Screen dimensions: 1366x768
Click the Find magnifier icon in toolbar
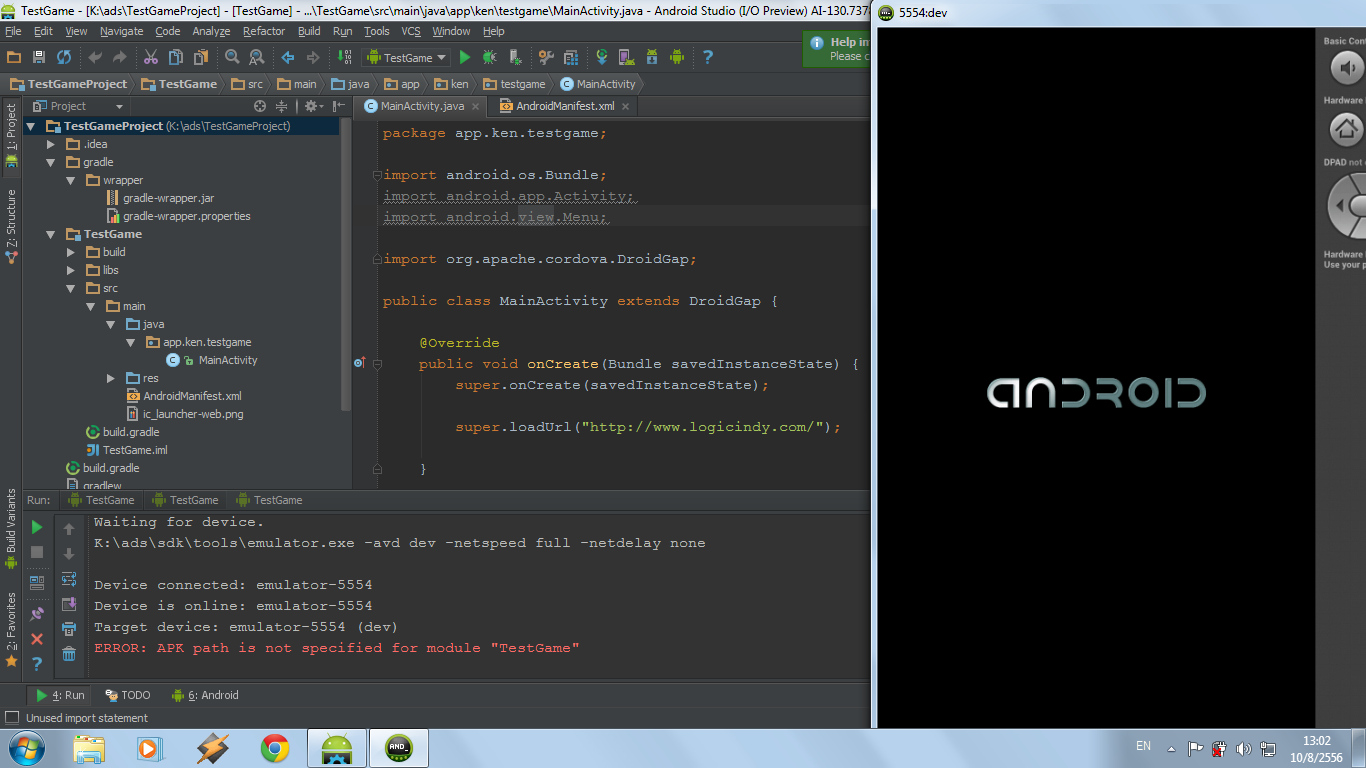coord(232,57)
